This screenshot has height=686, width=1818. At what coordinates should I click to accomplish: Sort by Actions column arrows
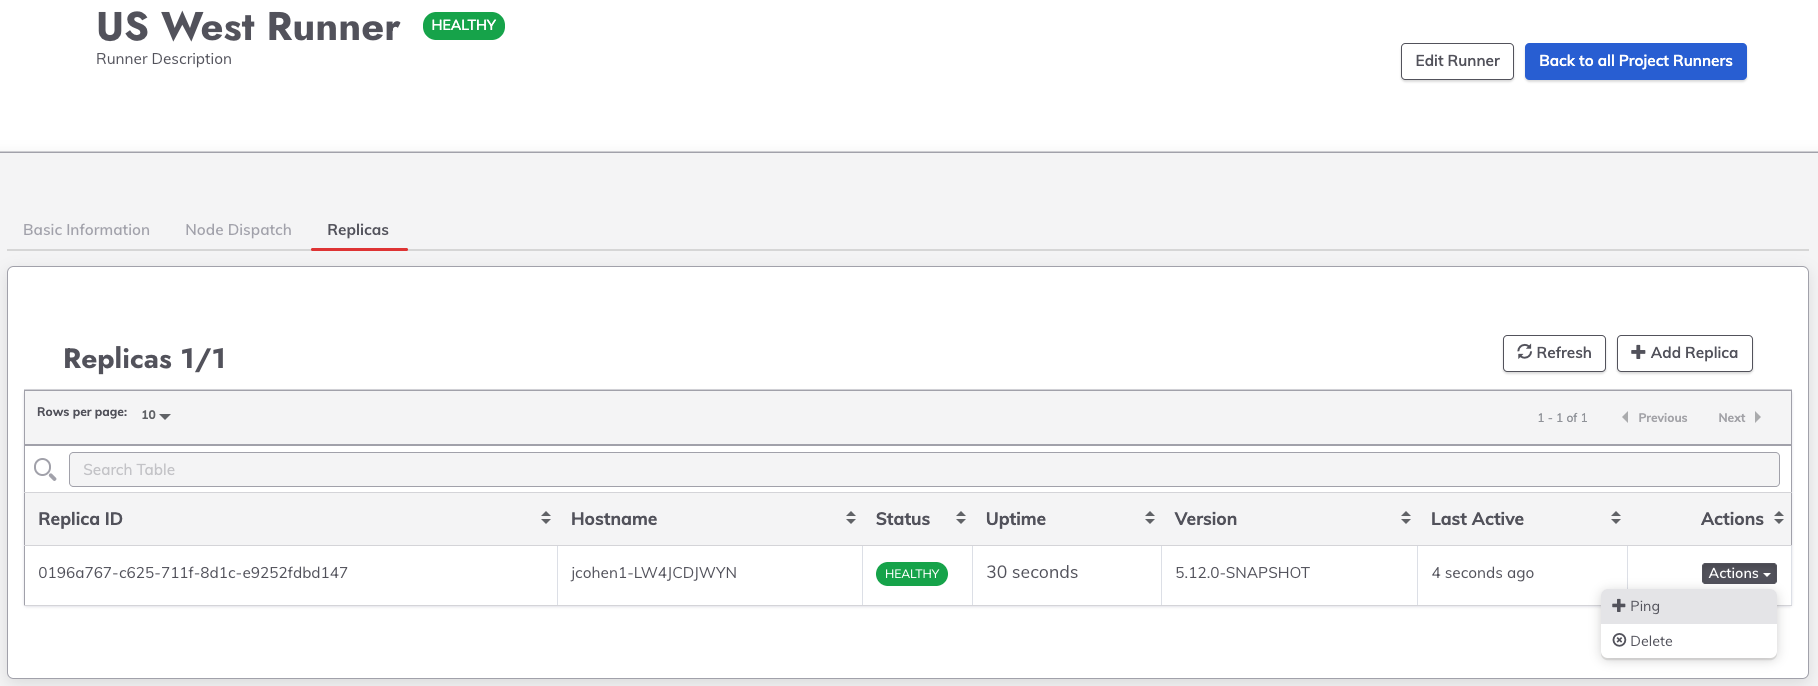[1779, 518]
